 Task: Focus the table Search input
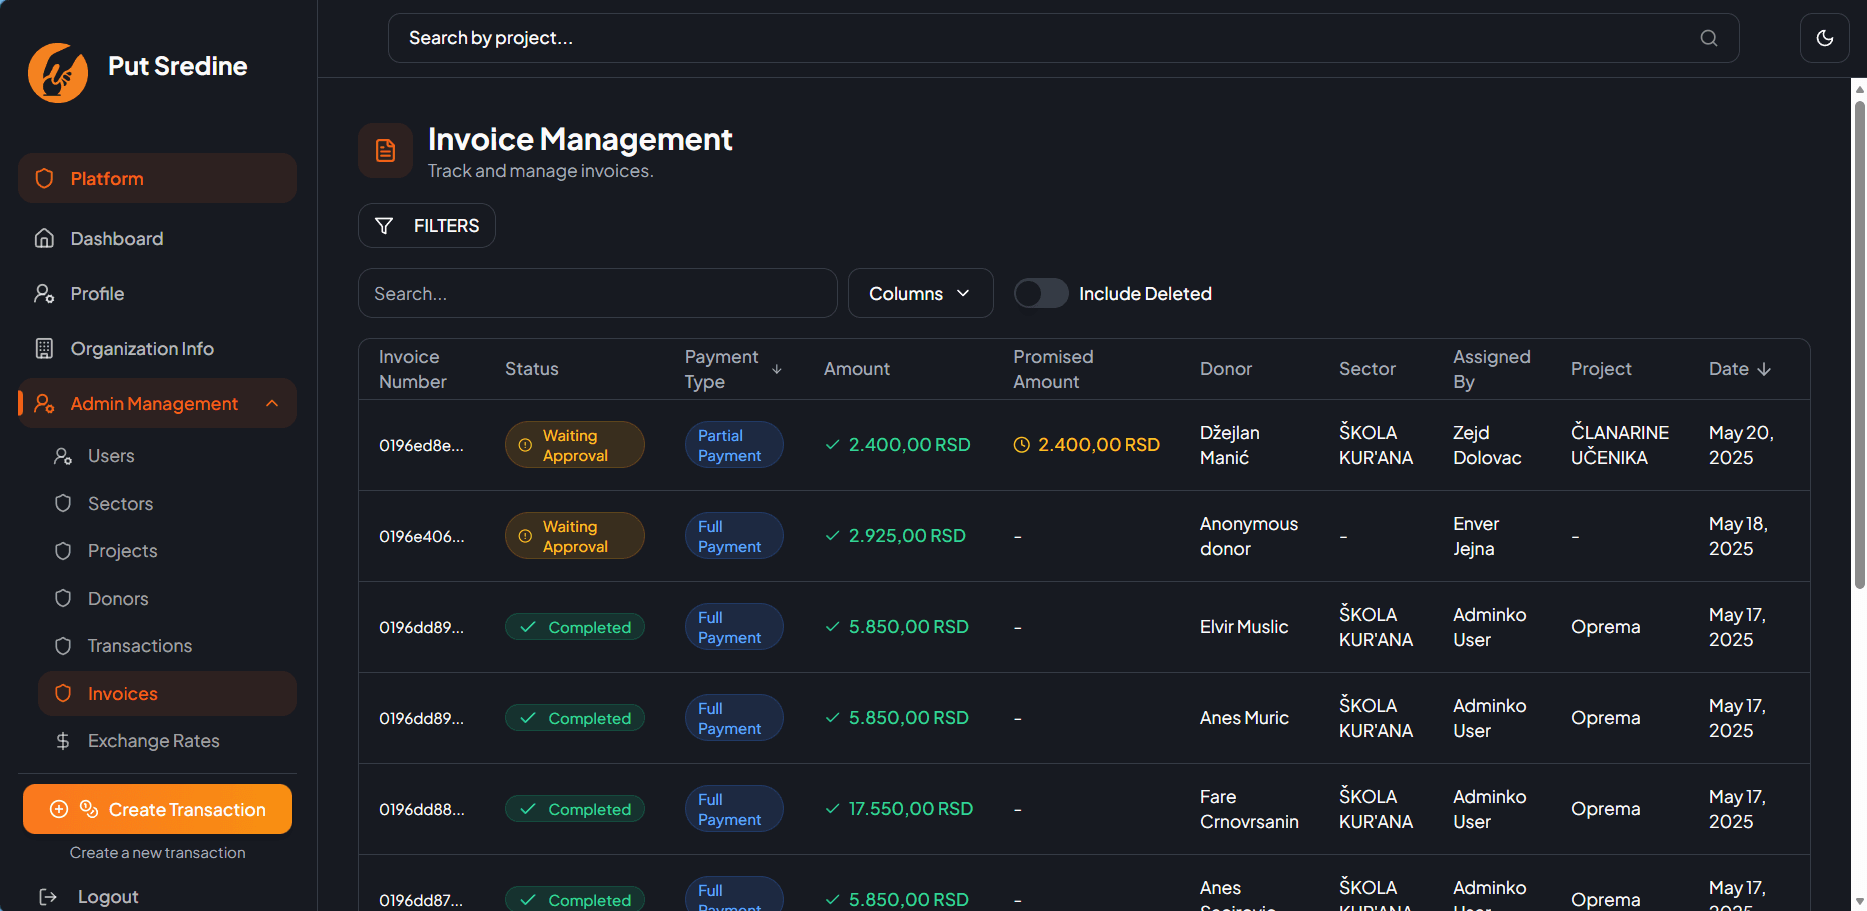[598, 293]
